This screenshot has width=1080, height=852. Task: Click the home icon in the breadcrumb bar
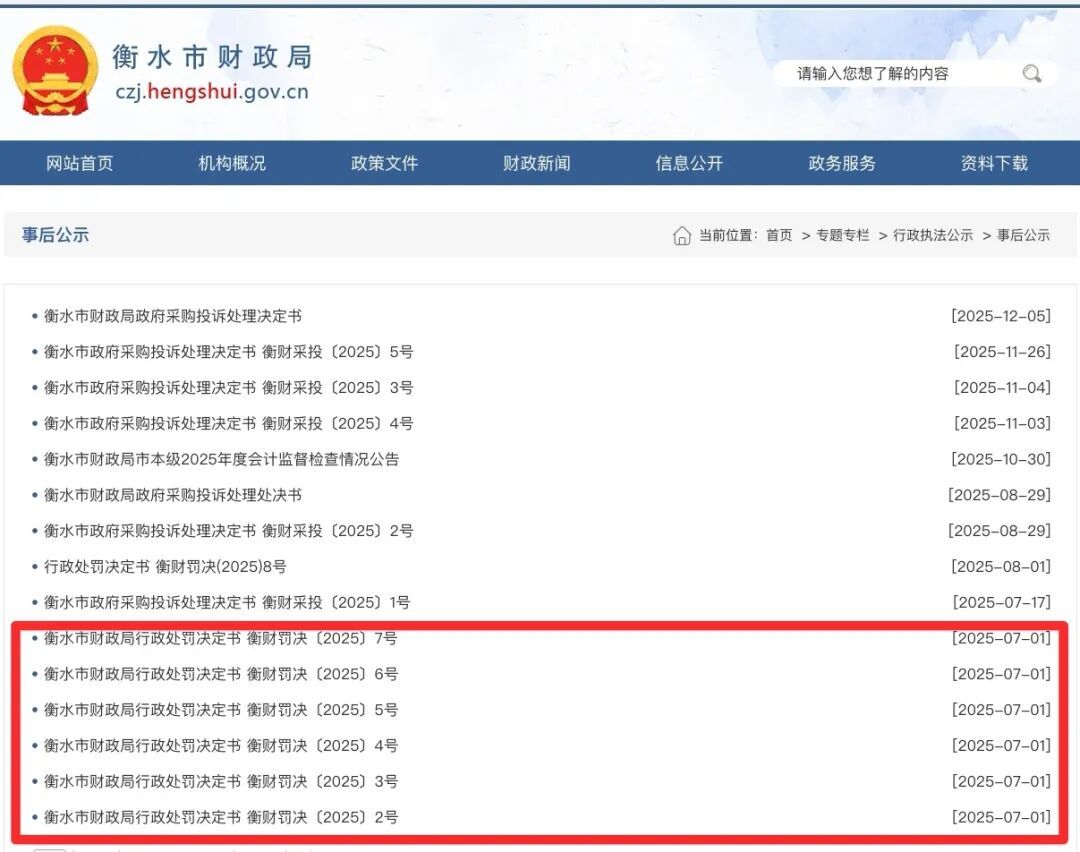681,235
